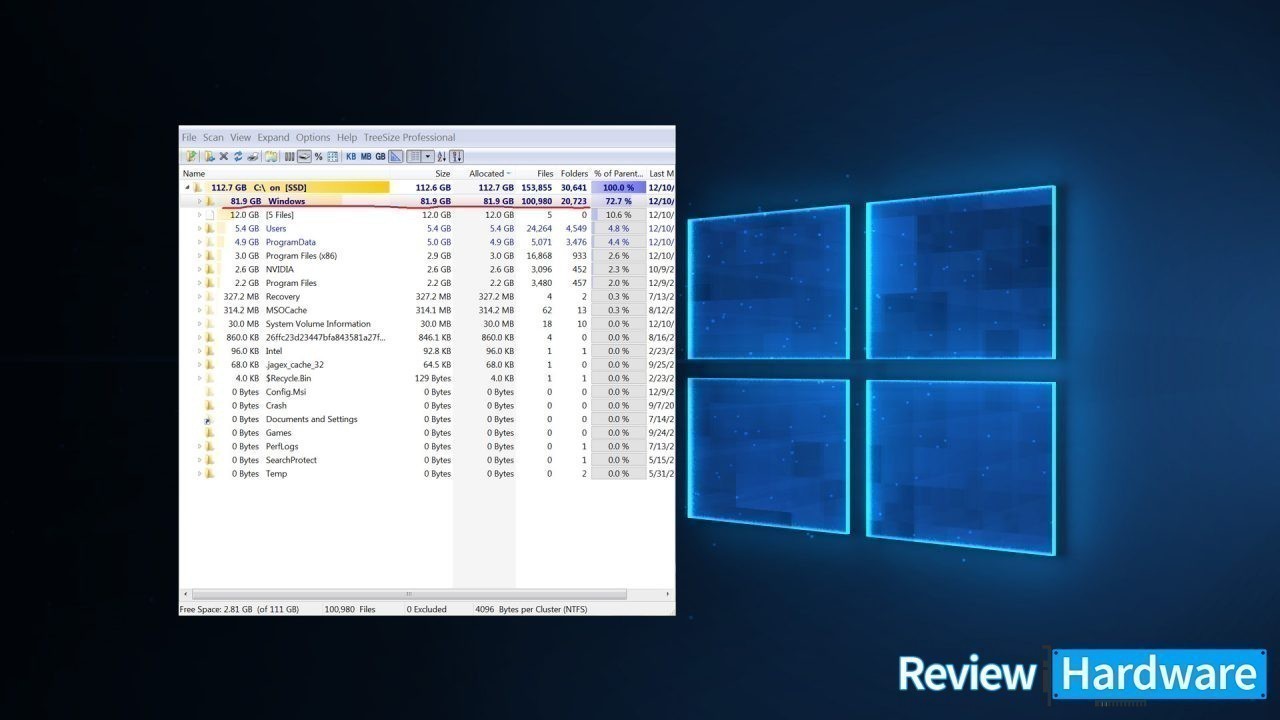Select the Temp folder row
The height and width of the screenshot is (720, 1280).
427,474
